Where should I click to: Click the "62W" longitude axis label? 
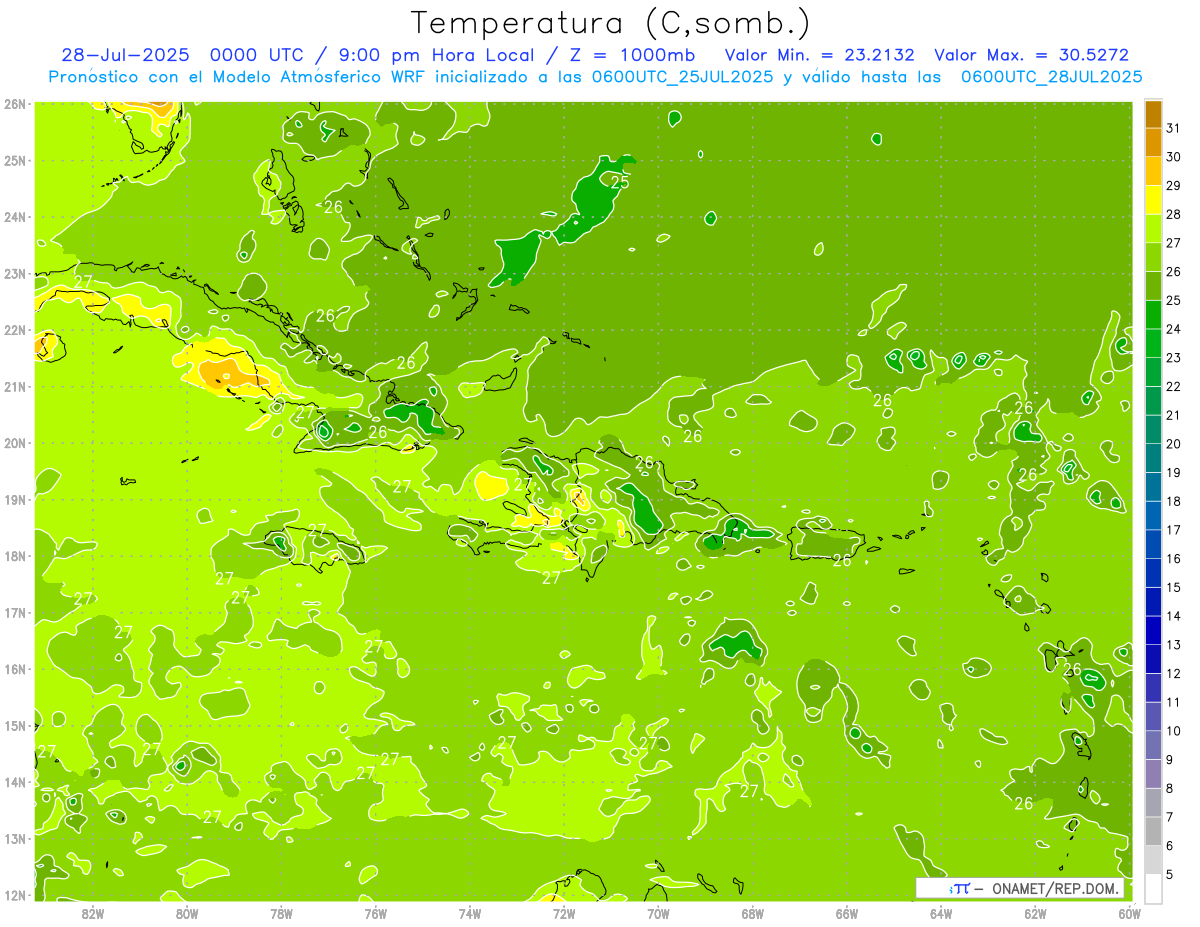tap(1035, 912)
